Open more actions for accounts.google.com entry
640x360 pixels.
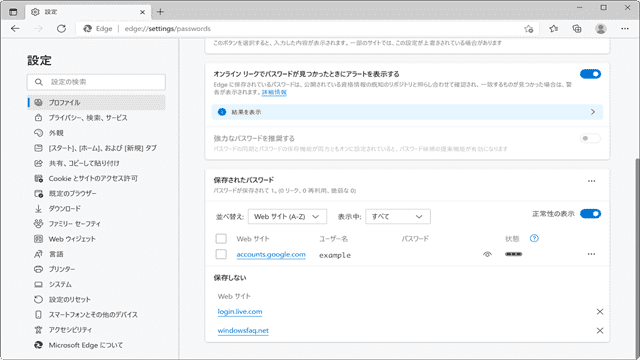(x=591, y=254)
